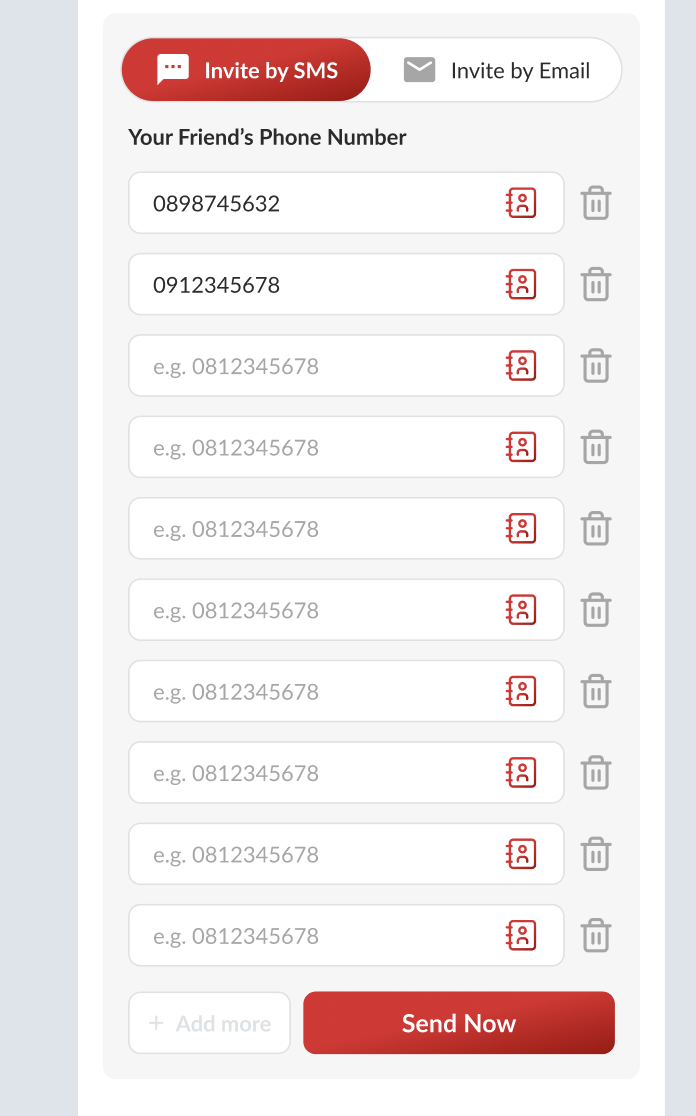Remove the third phone number row
The height and width of the screenshot is (1116, 696).
pos(596,366)
